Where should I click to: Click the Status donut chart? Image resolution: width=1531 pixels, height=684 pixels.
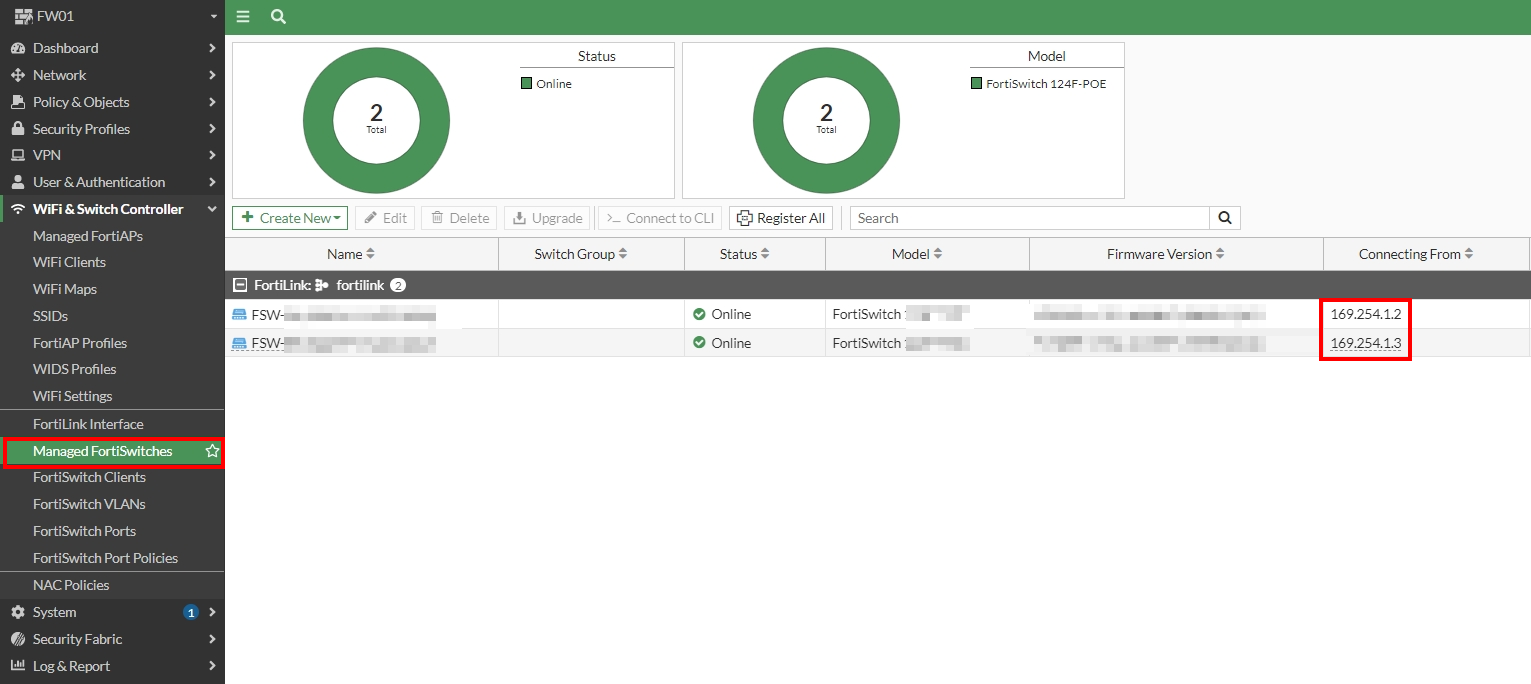tap(376, 120)
